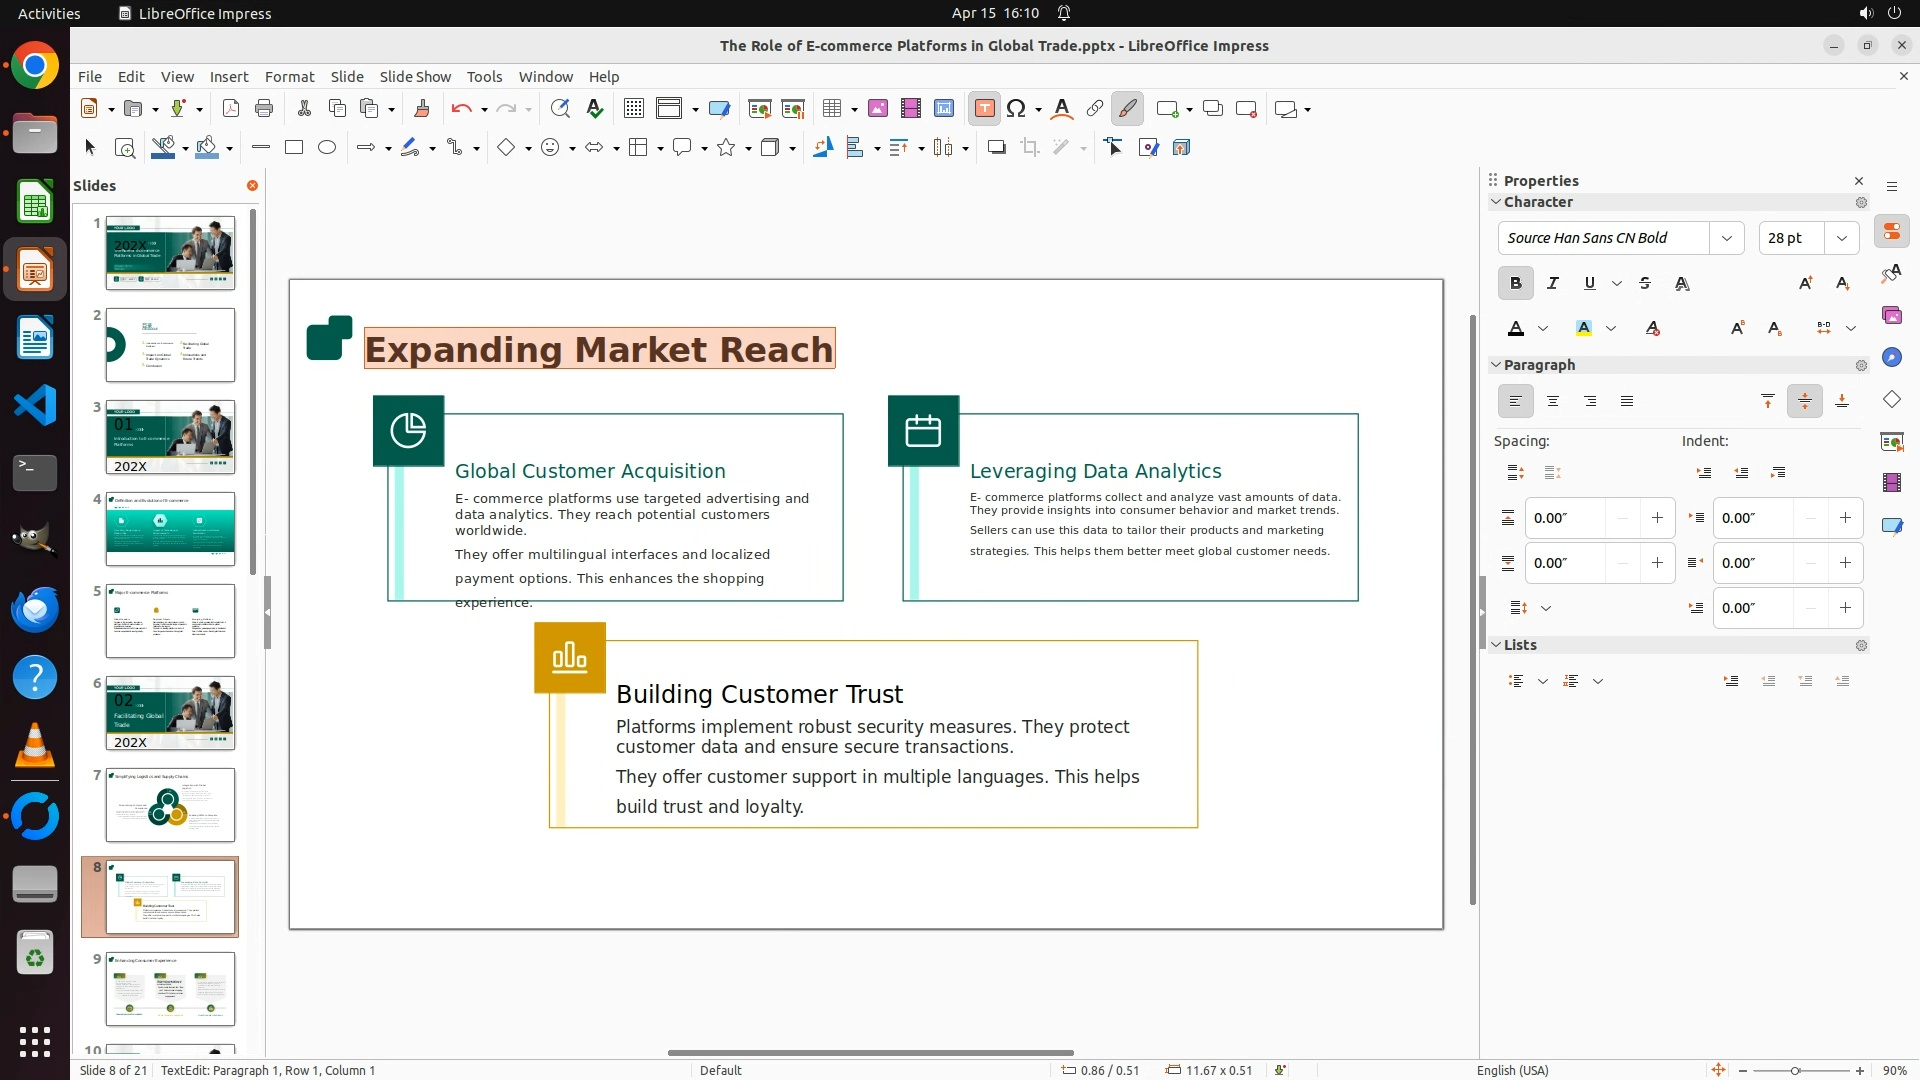The height and width of the screenshot is (1080, 1920).
Task: Select slide 7 thumbnail
Action: 170,805
